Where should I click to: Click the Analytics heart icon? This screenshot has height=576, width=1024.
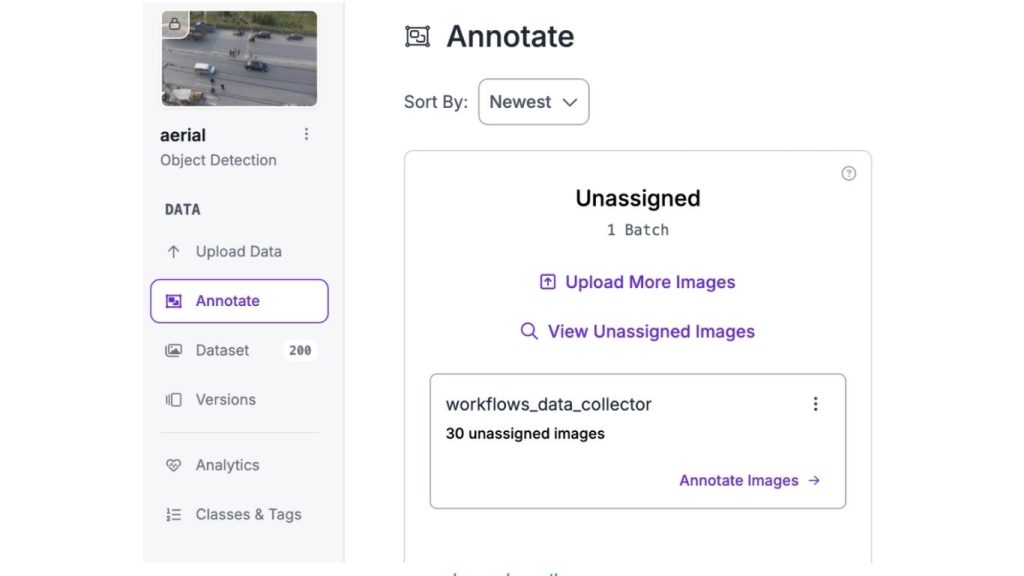pyautogui.click(x=174, y=465)
